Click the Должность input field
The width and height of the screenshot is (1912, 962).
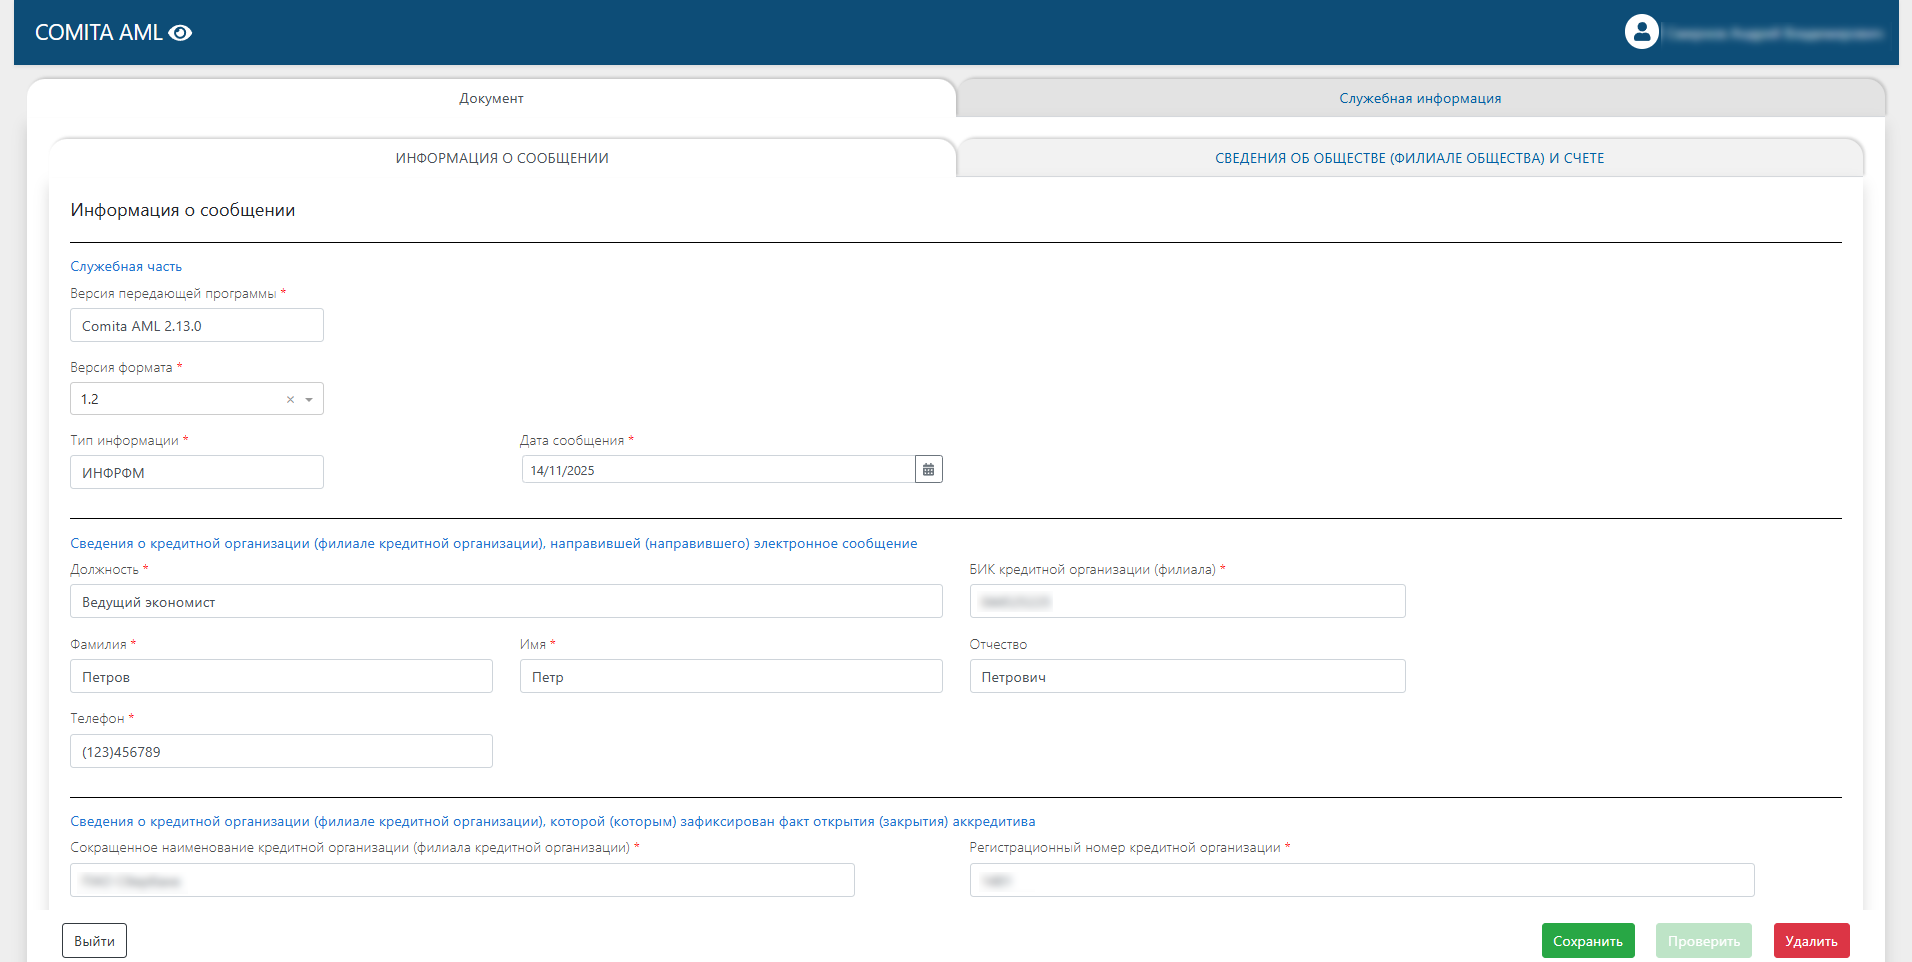click(x=506, y=602)
